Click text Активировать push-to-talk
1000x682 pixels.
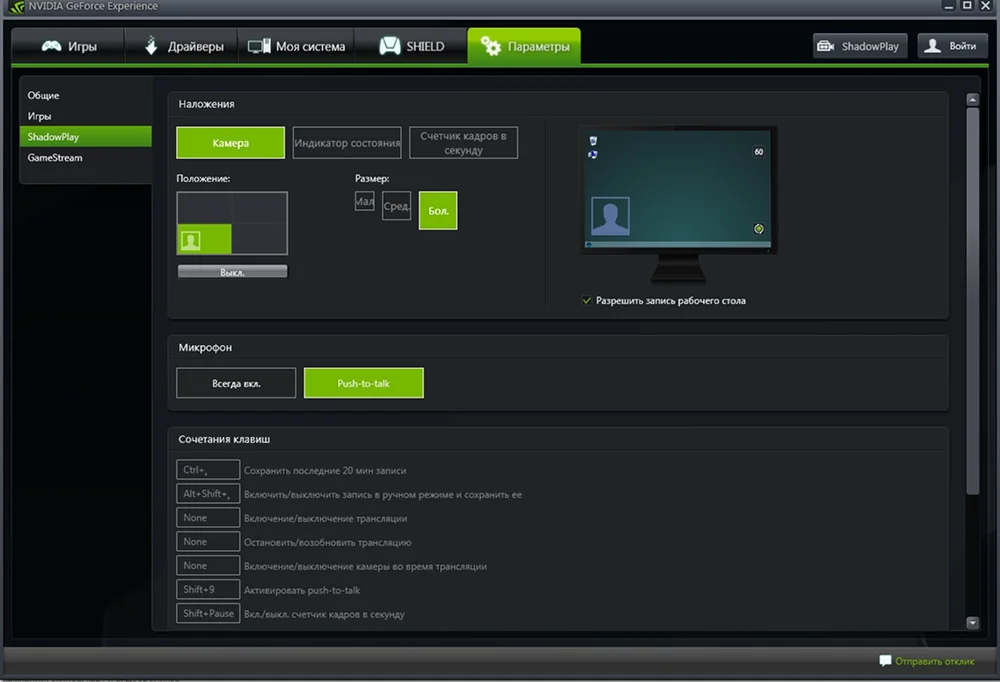[302, 590]
